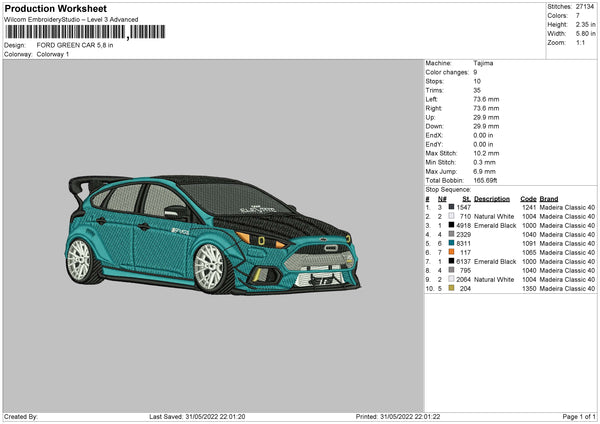Select the Stops value "10"

coord(477,81)
